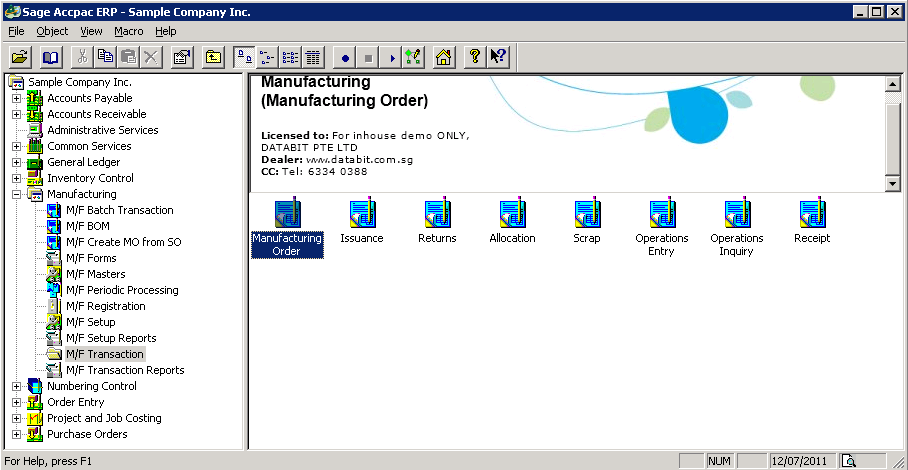Expand the General Ledger node

click(x=16, y=163)
